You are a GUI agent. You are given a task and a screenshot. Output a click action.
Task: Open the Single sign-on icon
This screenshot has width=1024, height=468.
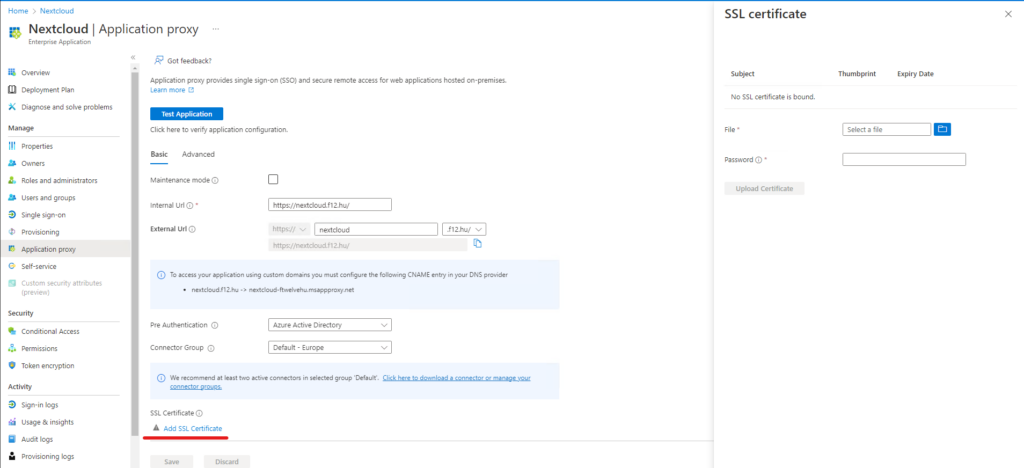[x=12, y=215]
